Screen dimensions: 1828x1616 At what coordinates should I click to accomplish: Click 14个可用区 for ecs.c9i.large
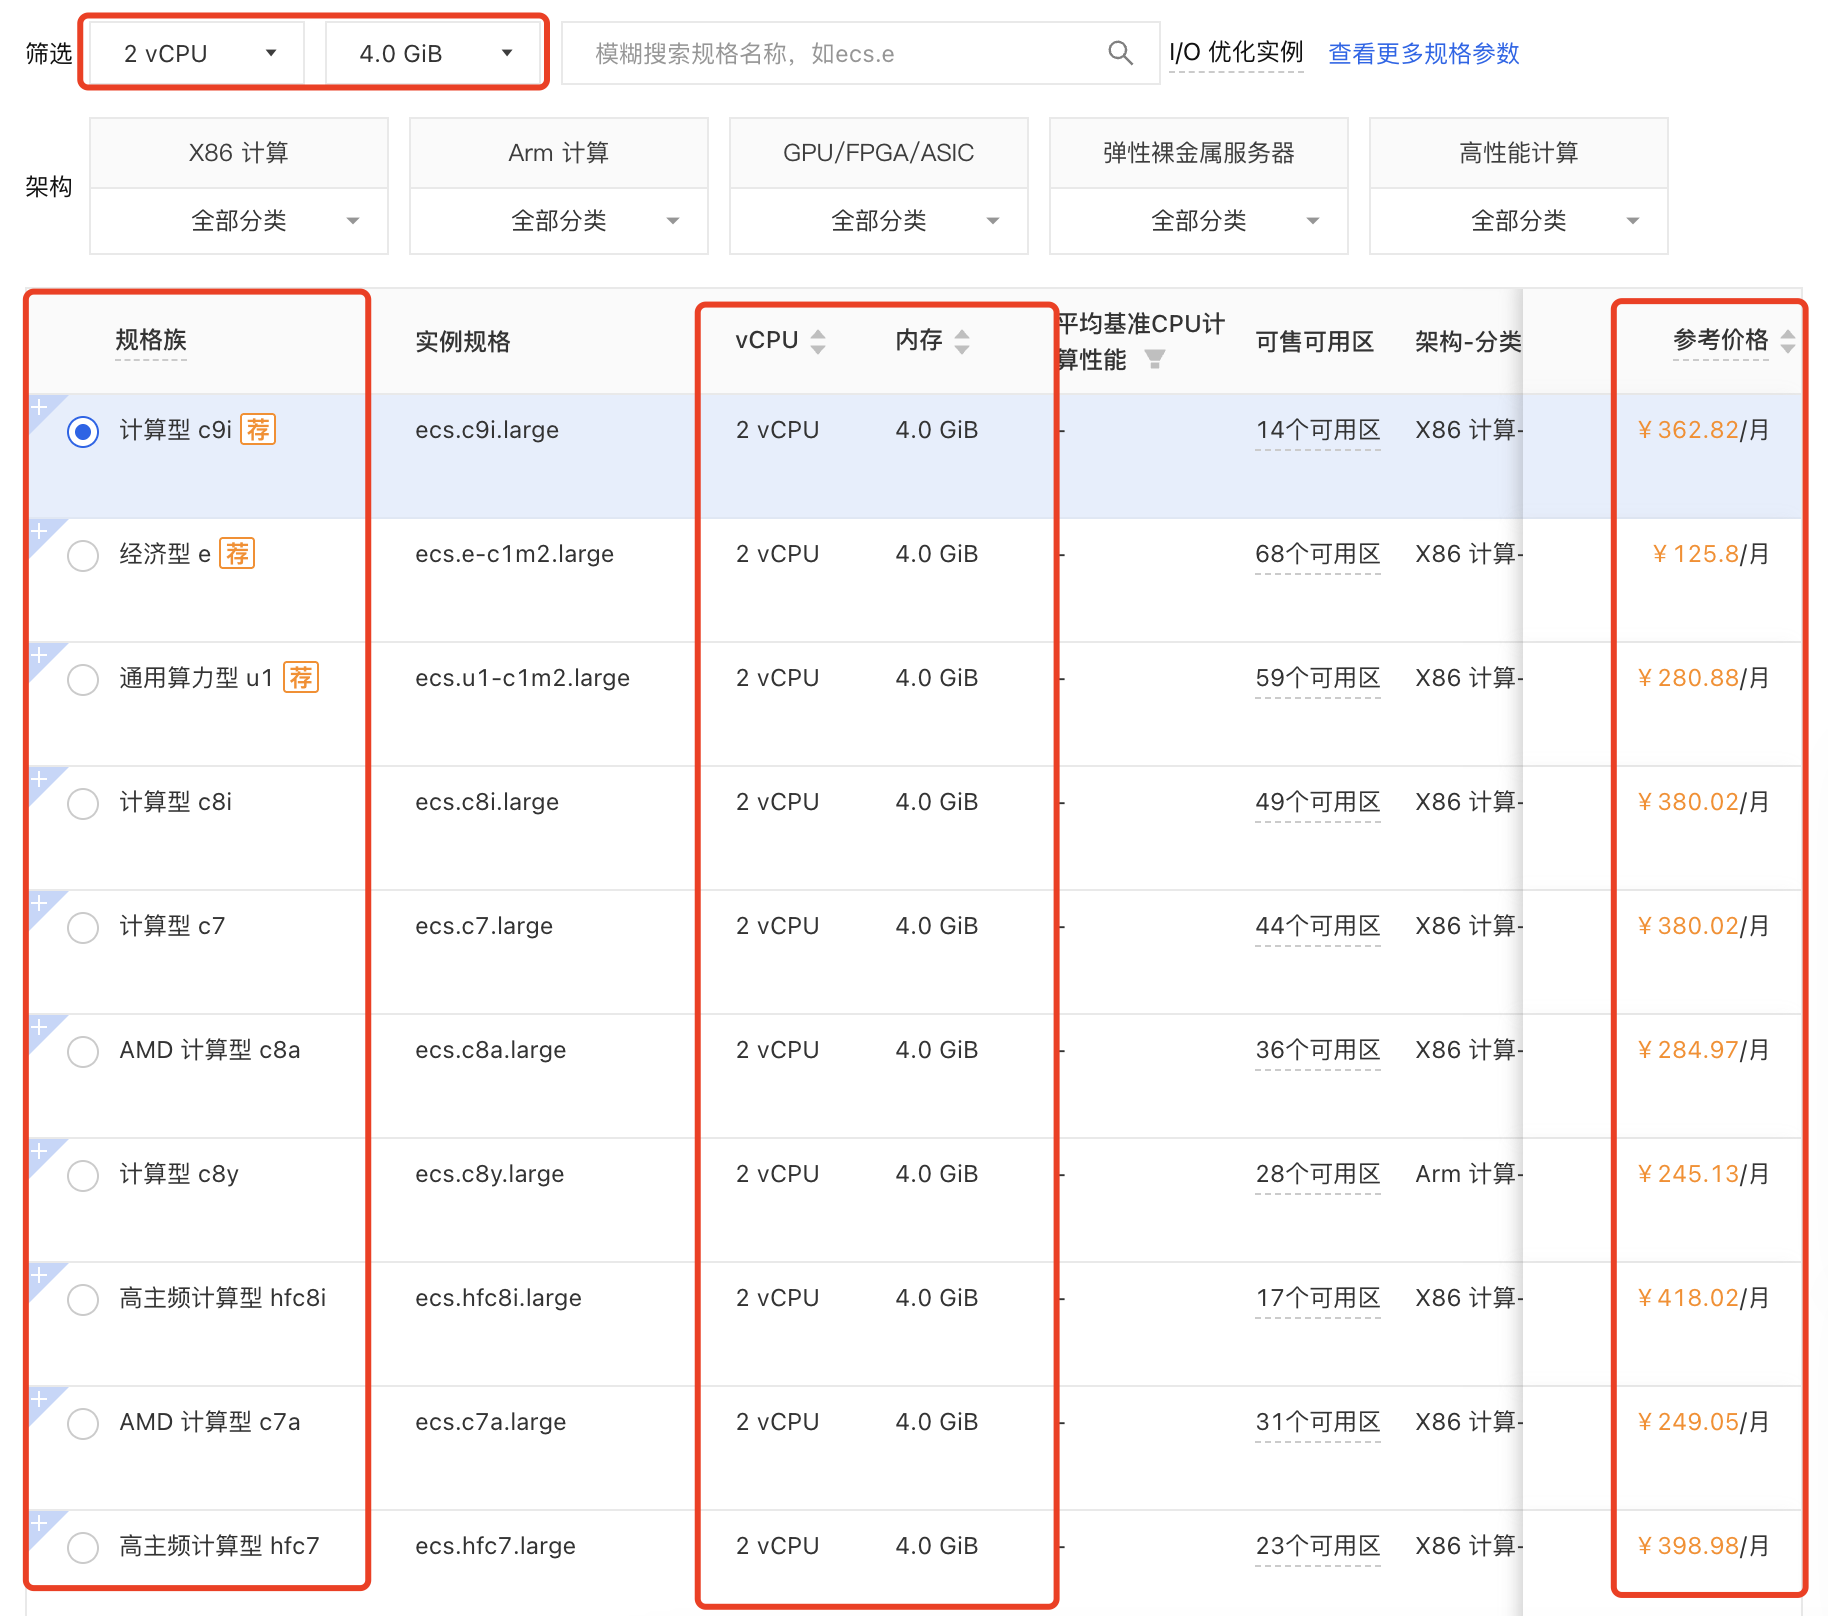(x=1318, y=430)
